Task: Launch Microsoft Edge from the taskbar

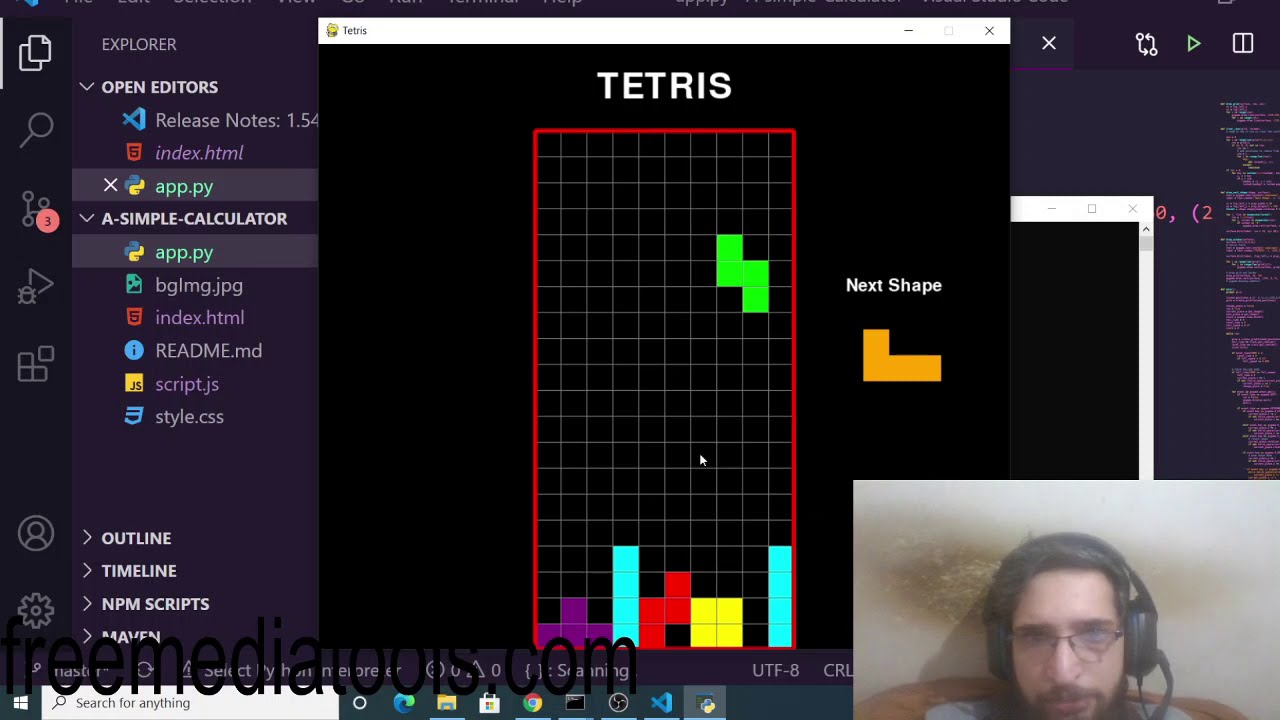Action: (404, 703)
